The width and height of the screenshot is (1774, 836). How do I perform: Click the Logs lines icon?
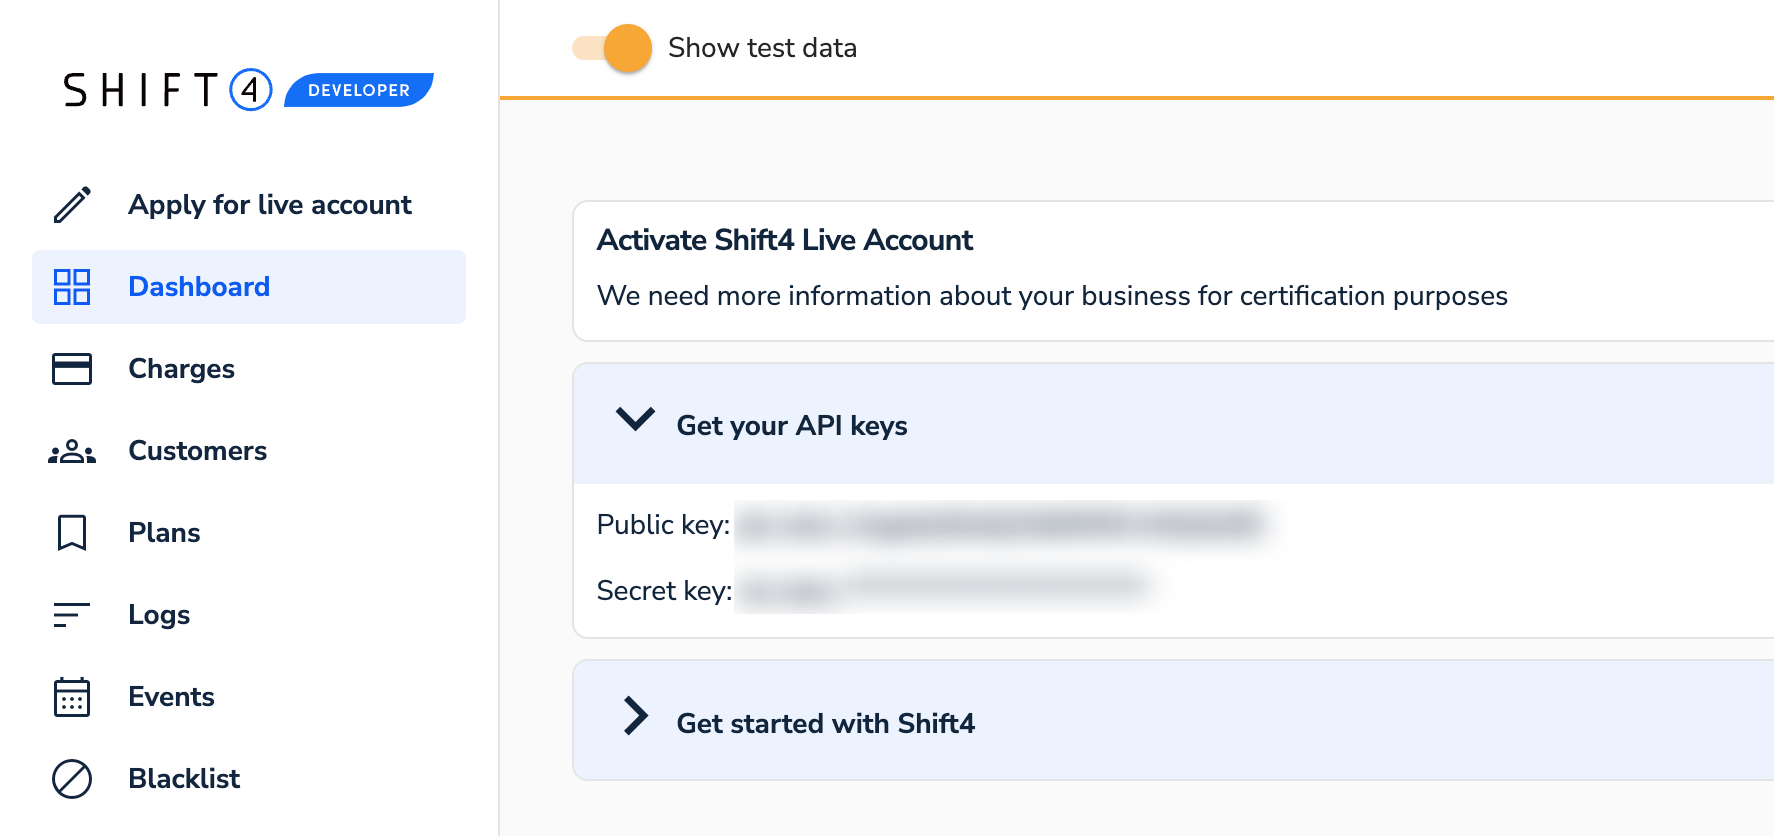(x=72, y=615)
